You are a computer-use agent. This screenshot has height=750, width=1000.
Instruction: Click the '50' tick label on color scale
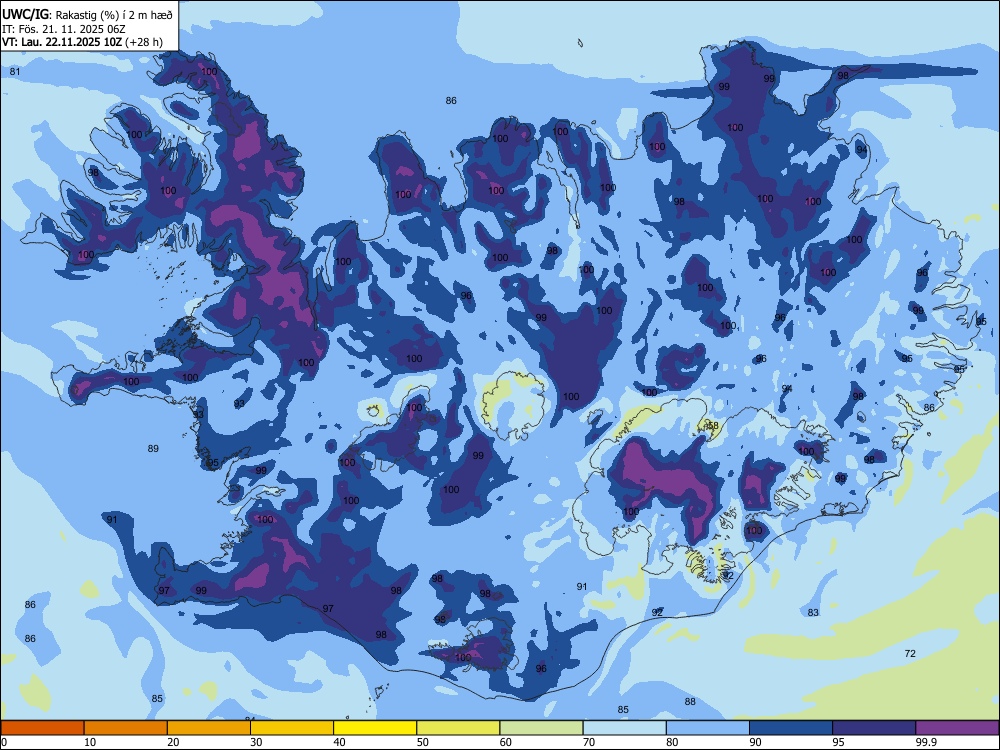pyautogui.click(x=423, y=742)
